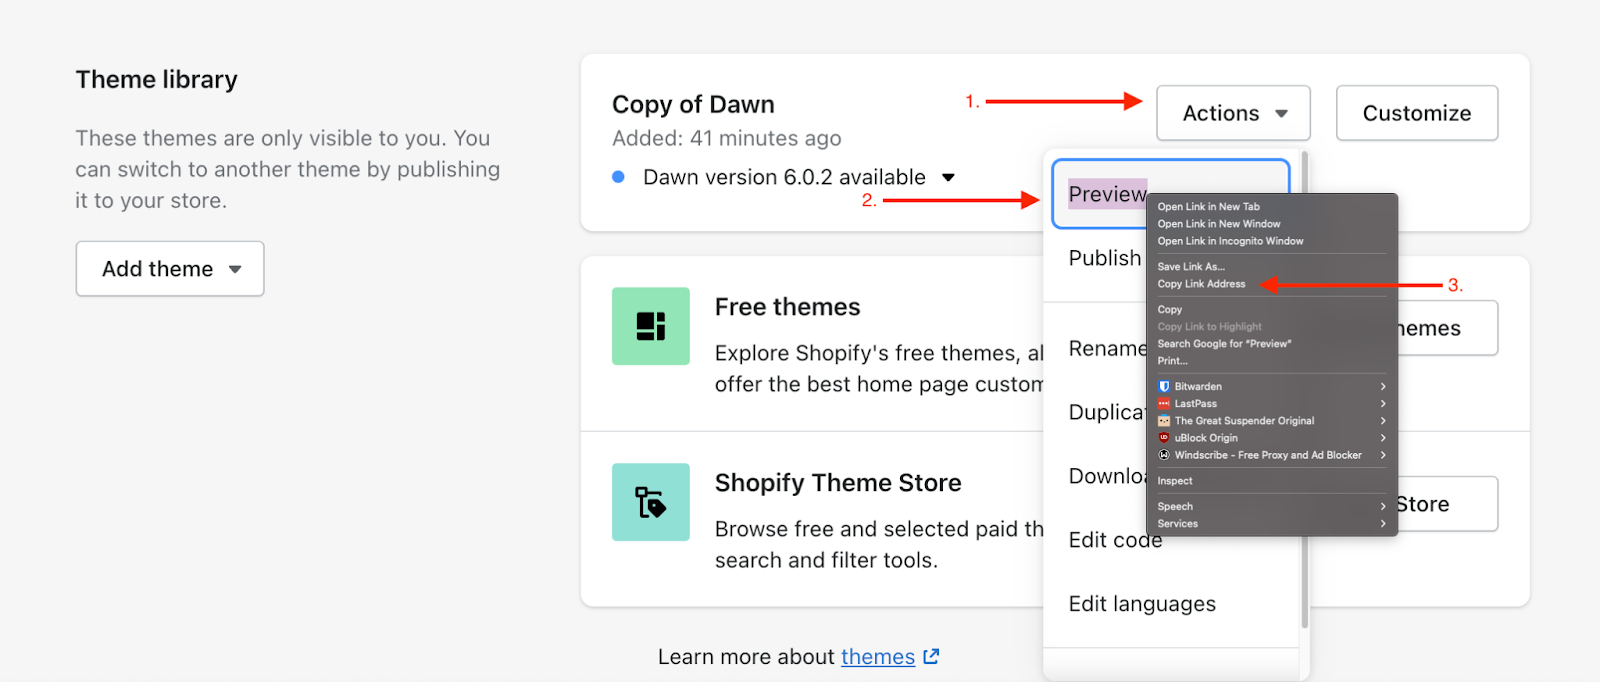Open the uBlock Origin submenu
1600x682 pixels.
[1271, 438]
